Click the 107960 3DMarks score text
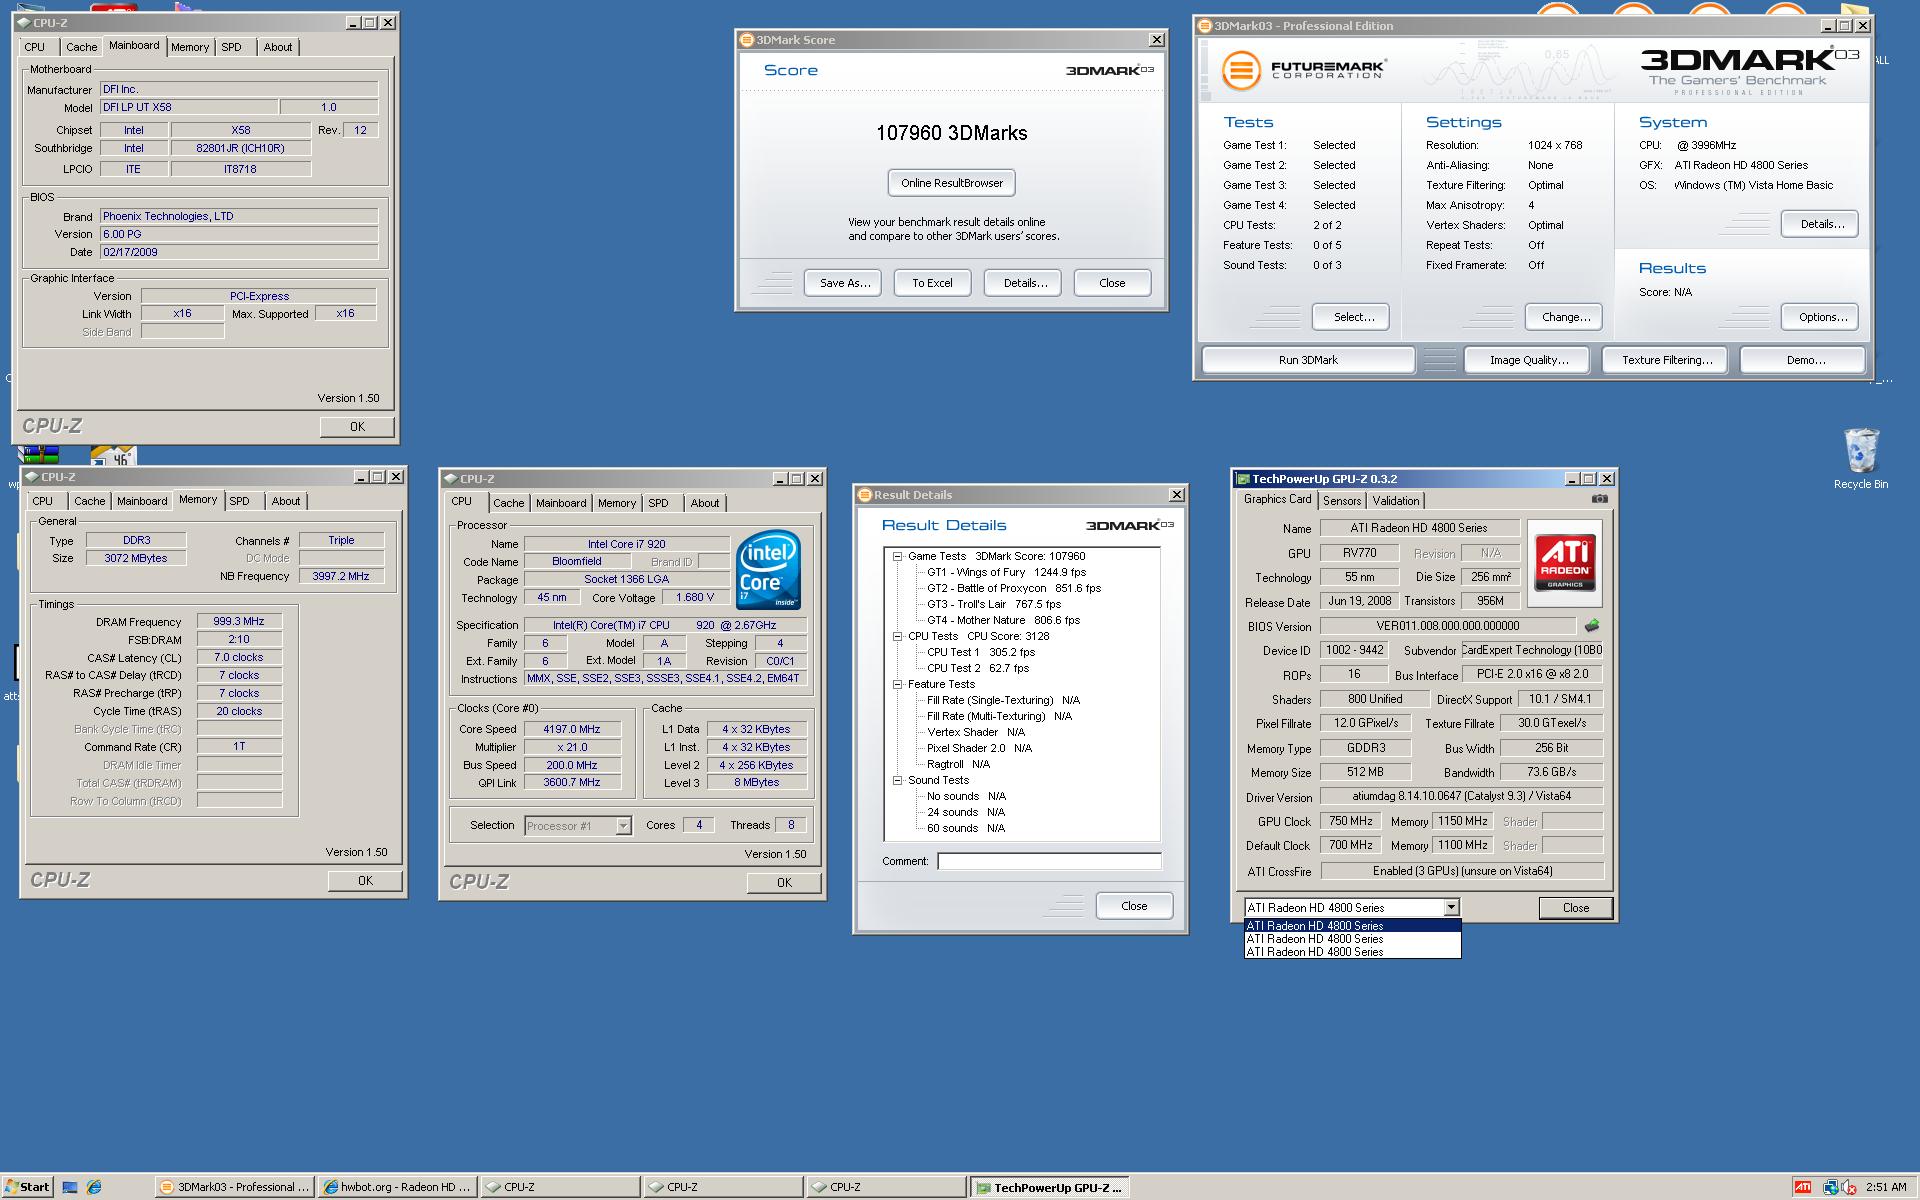 [951, 133]
